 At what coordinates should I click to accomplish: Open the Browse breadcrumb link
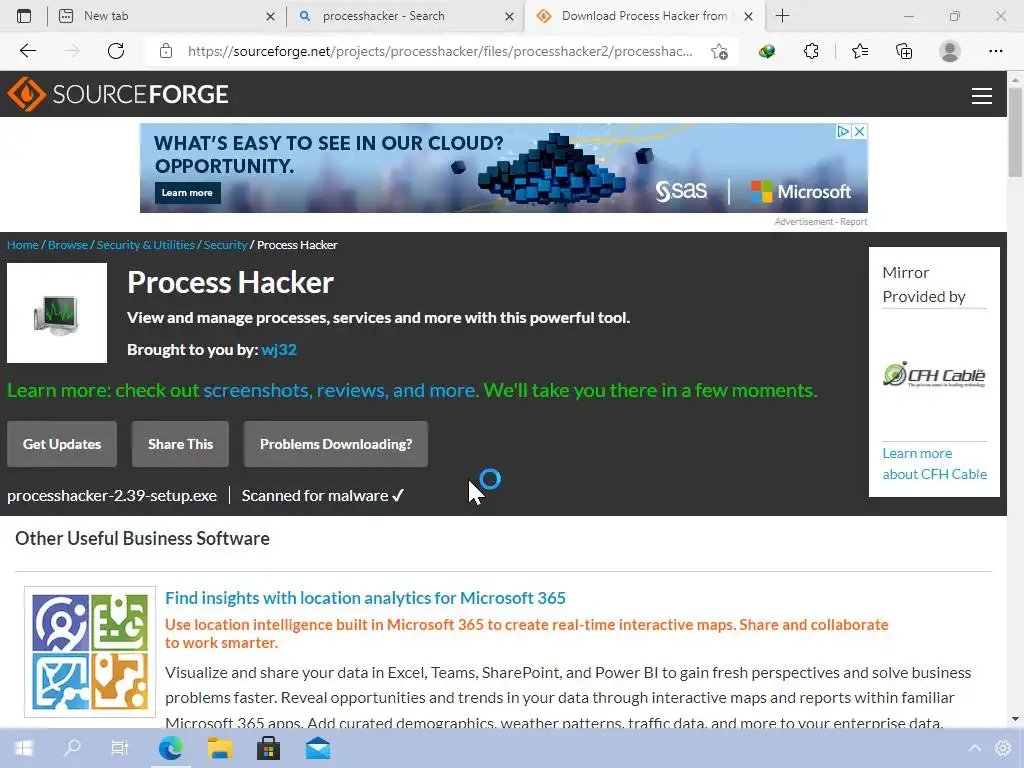(x=68, y=245)
